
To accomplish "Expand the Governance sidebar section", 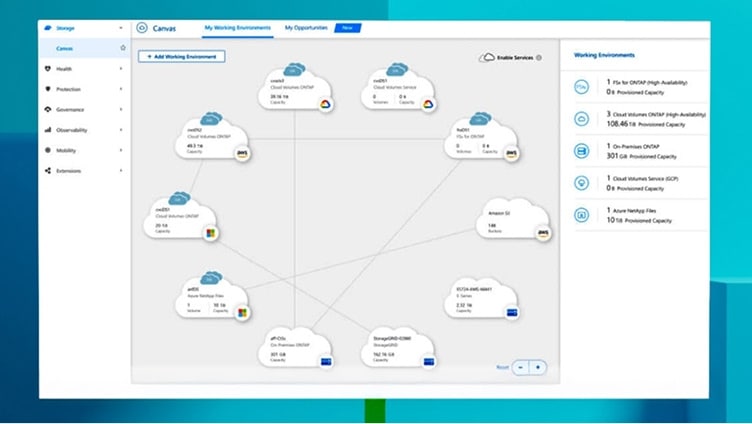I will click(121, 110).
